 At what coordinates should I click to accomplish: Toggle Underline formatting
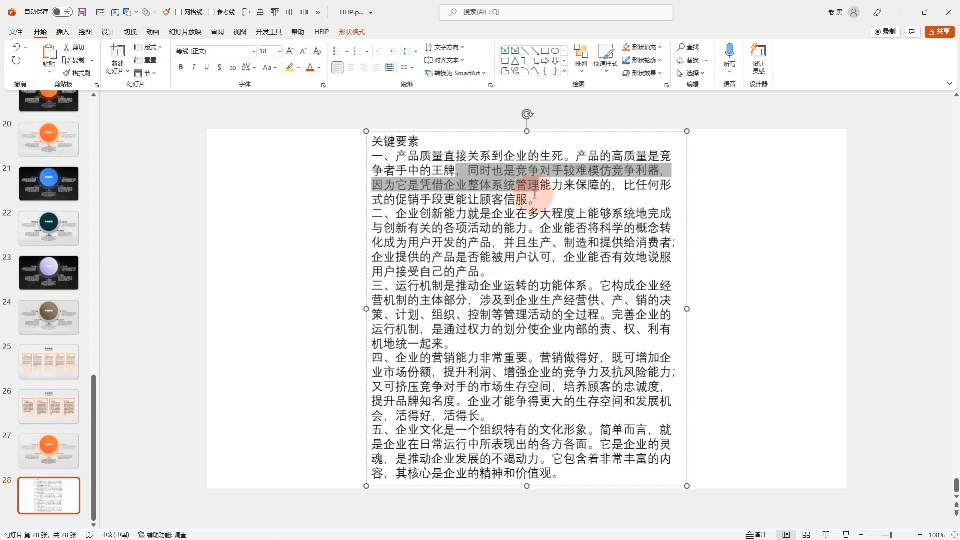click(206, 67)
